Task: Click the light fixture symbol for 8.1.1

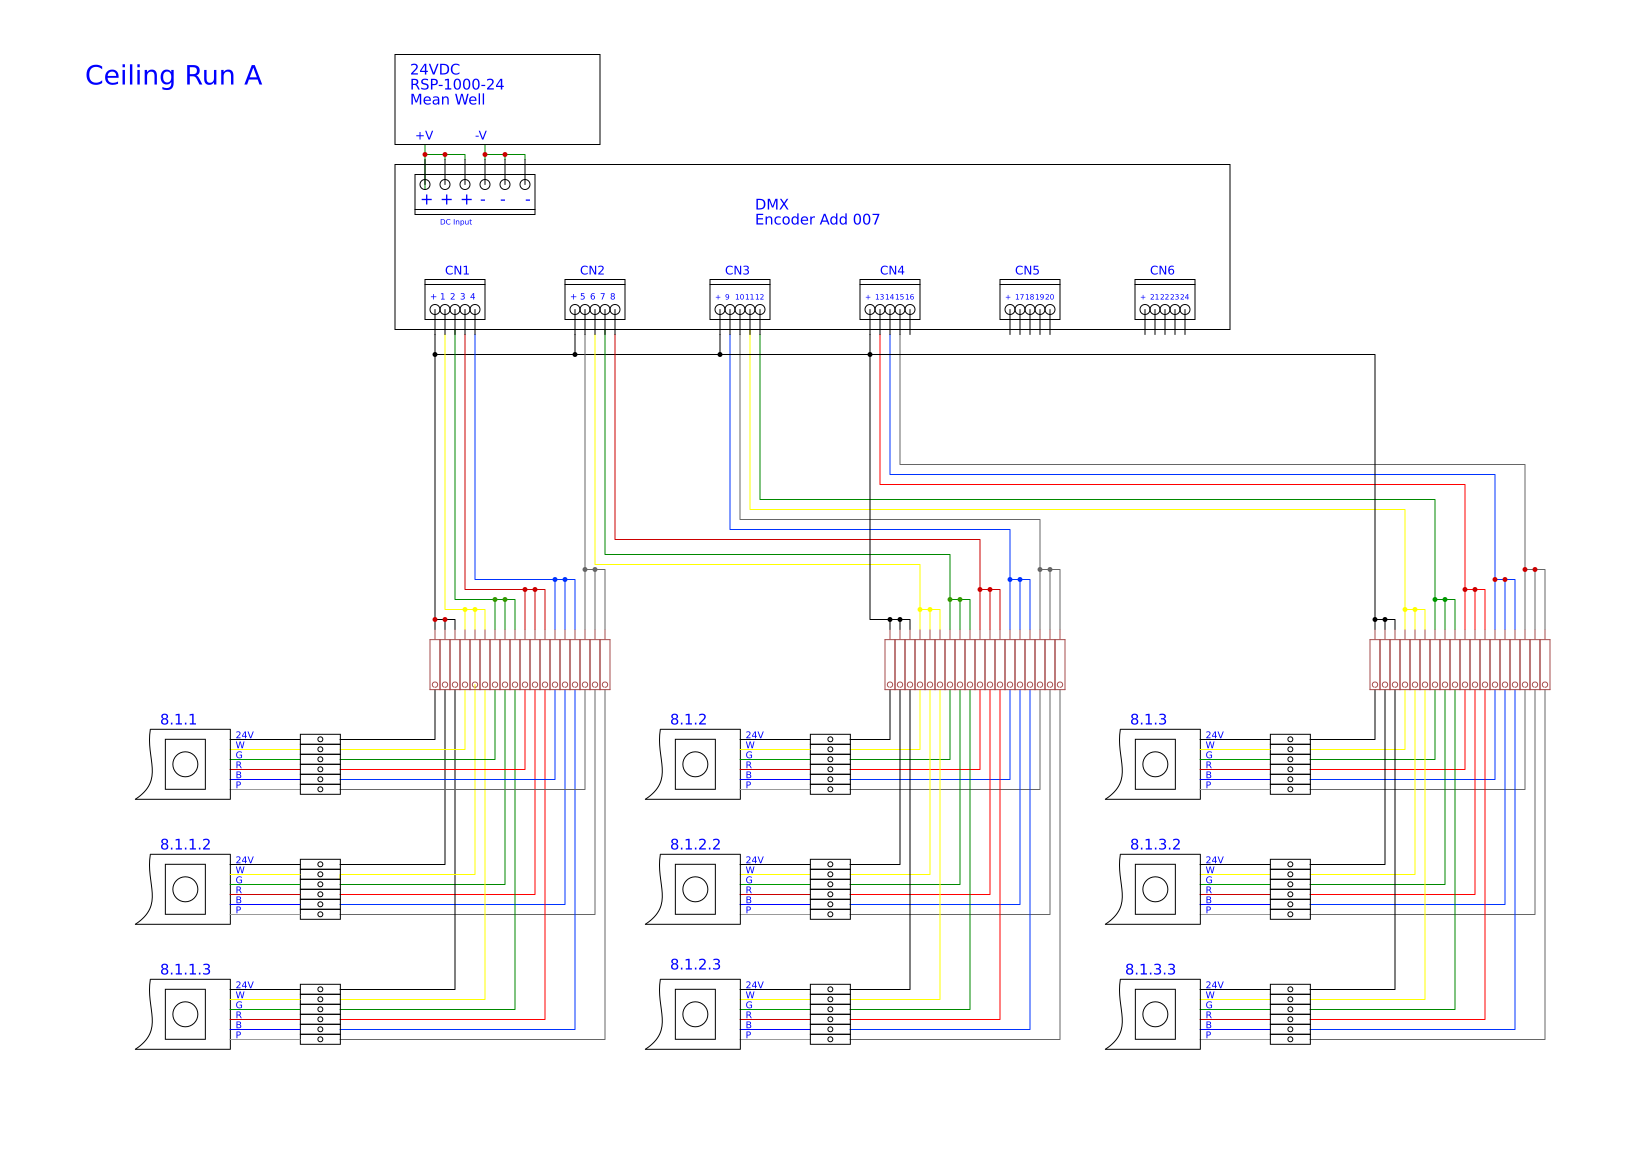Action: (183, 765)
